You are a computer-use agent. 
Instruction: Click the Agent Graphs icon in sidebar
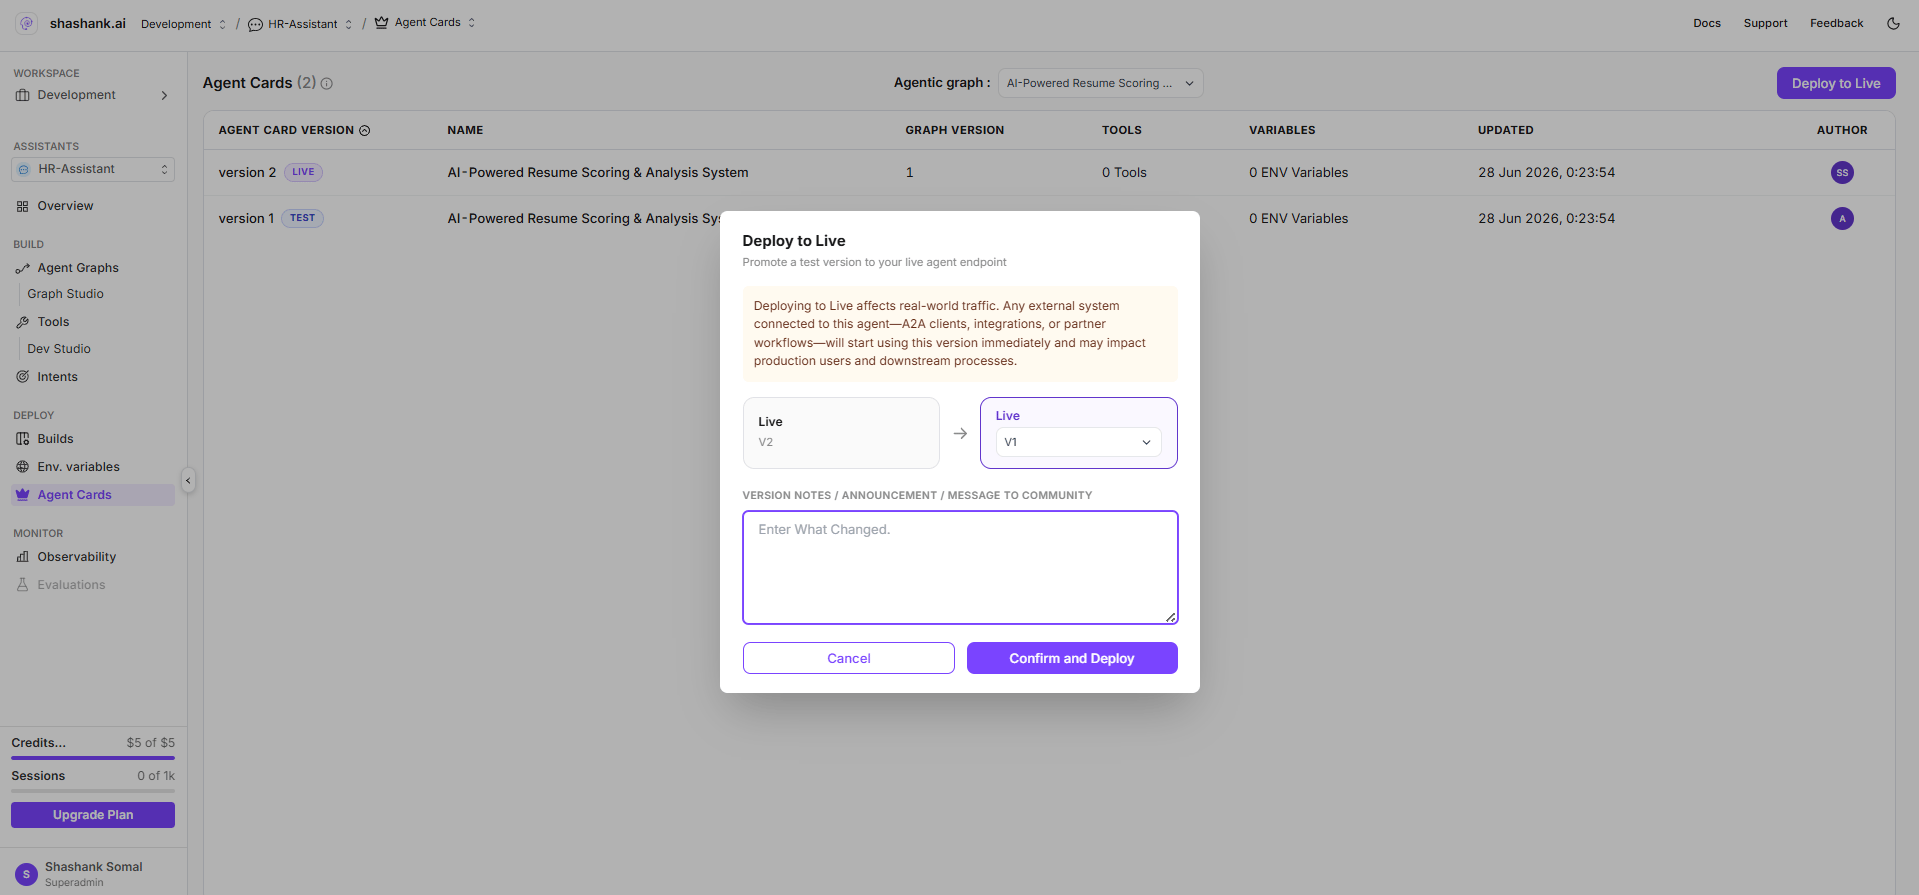[22, 268]
